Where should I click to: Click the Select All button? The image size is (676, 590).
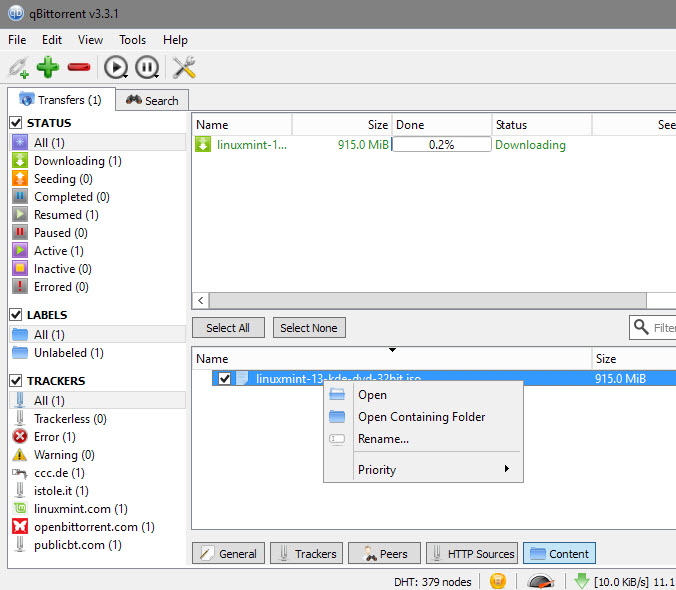228,328
